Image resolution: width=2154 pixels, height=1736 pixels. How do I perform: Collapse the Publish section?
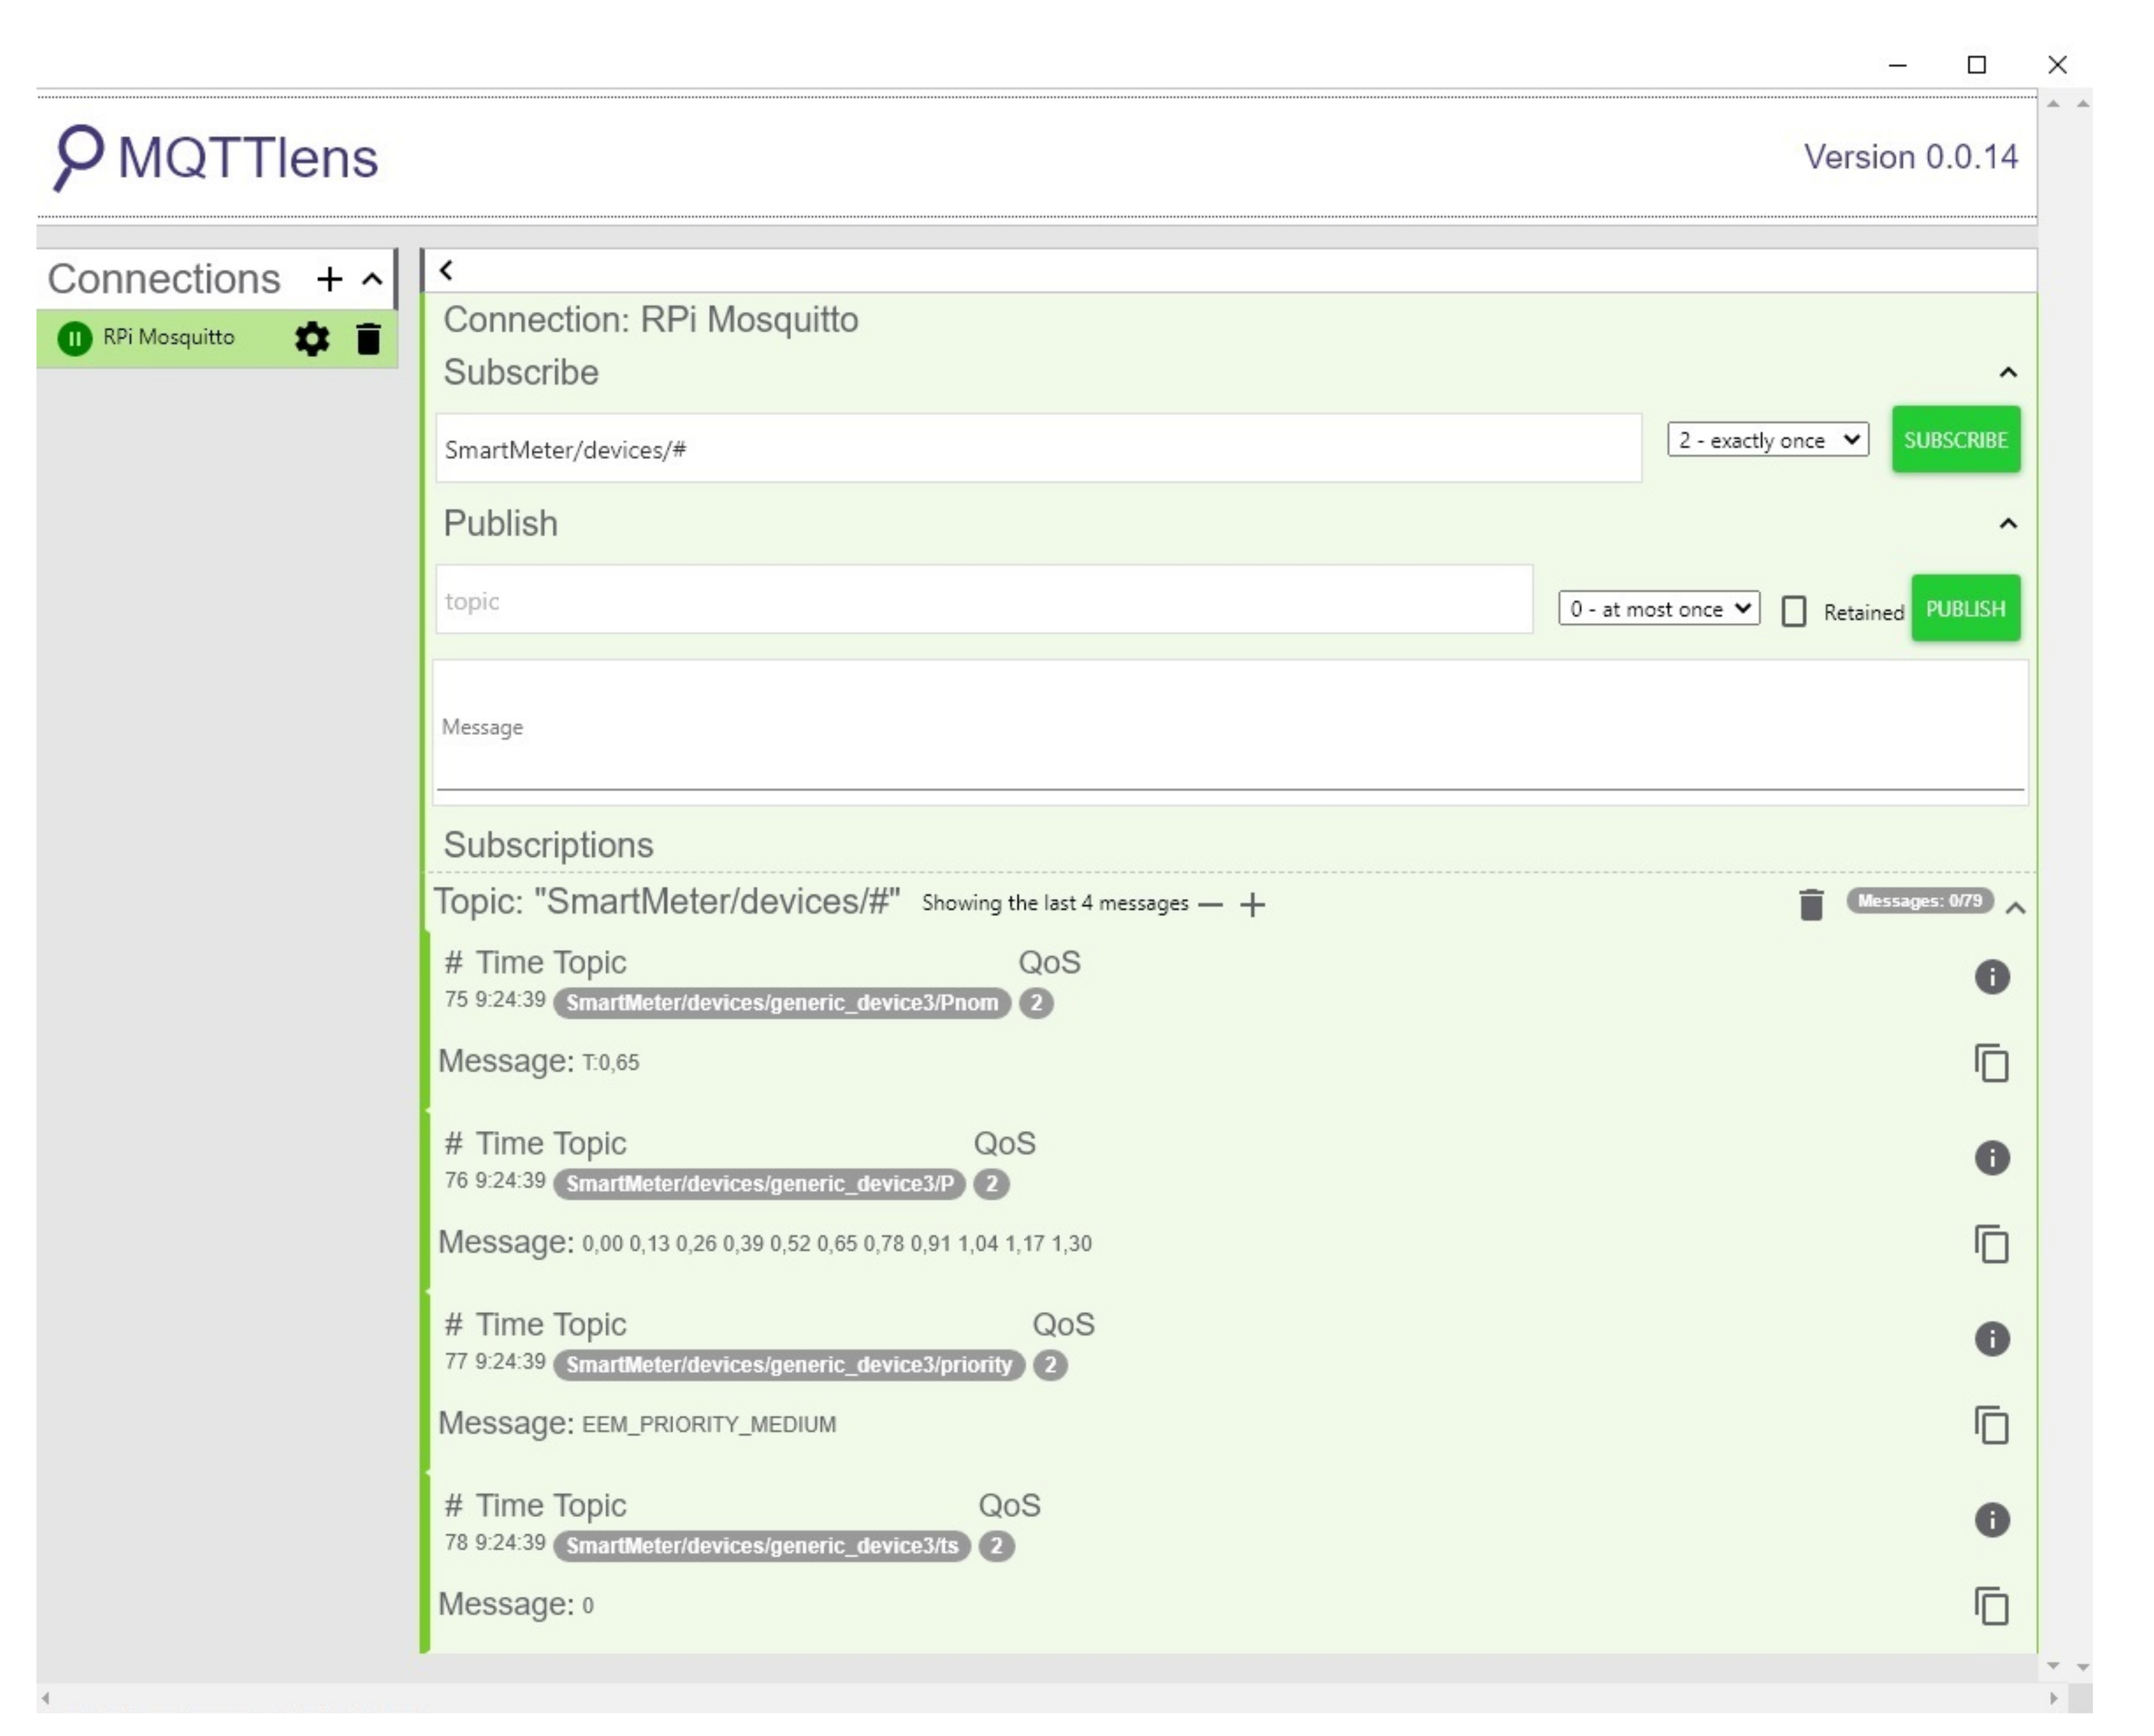coord(2008,524)
